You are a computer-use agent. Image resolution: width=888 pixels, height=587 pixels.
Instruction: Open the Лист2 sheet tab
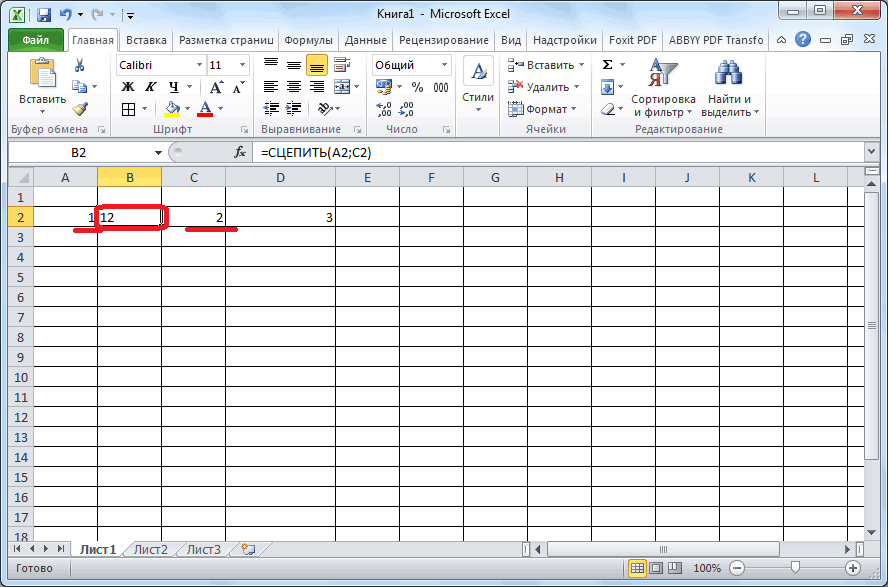pos(150,549)
